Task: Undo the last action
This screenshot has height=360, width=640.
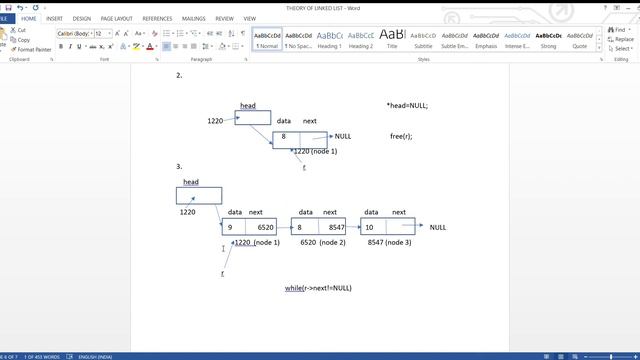Action: (20, 8)
